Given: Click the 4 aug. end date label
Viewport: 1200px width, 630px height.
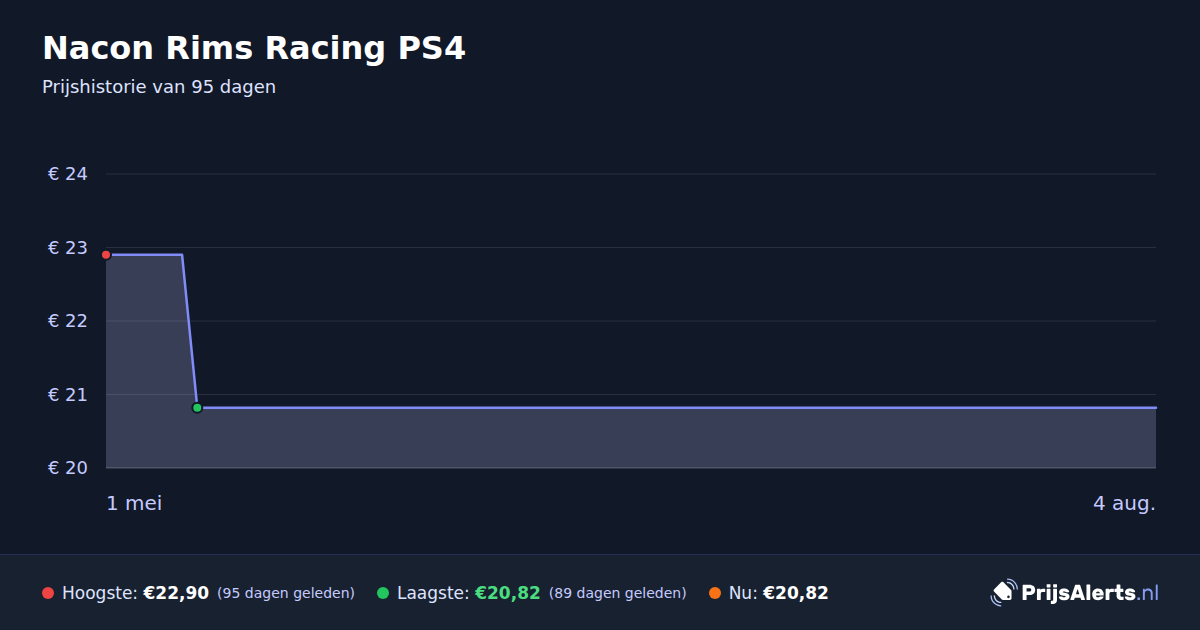Looking at the screenshot, I should [1124, 503].
